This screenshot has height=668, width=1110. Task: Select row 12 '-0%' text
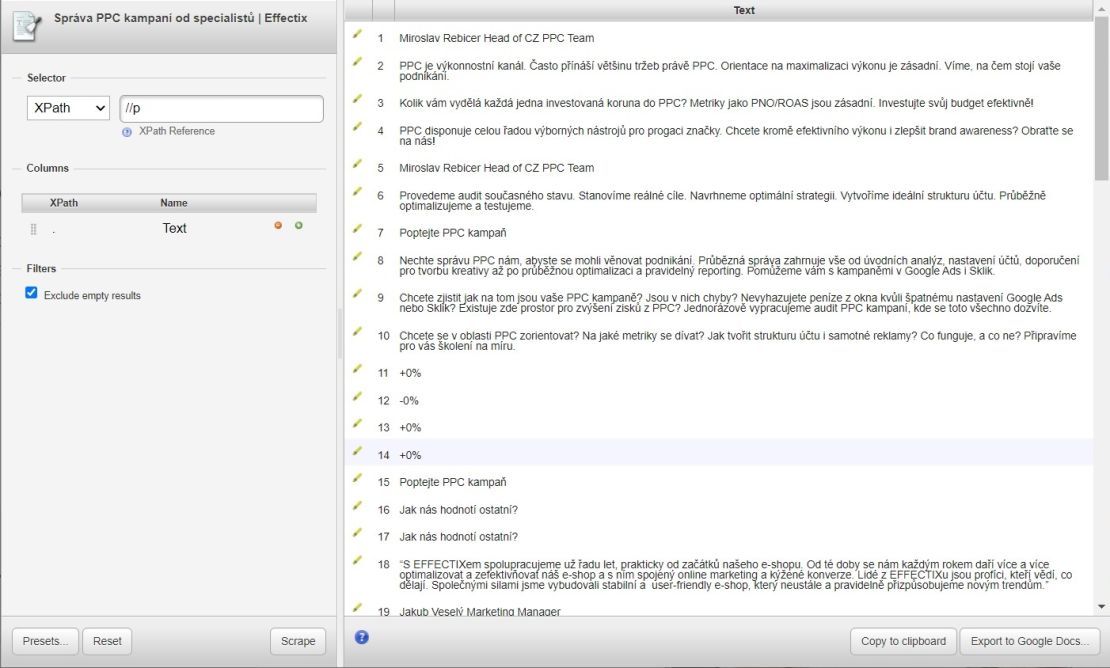408,401
